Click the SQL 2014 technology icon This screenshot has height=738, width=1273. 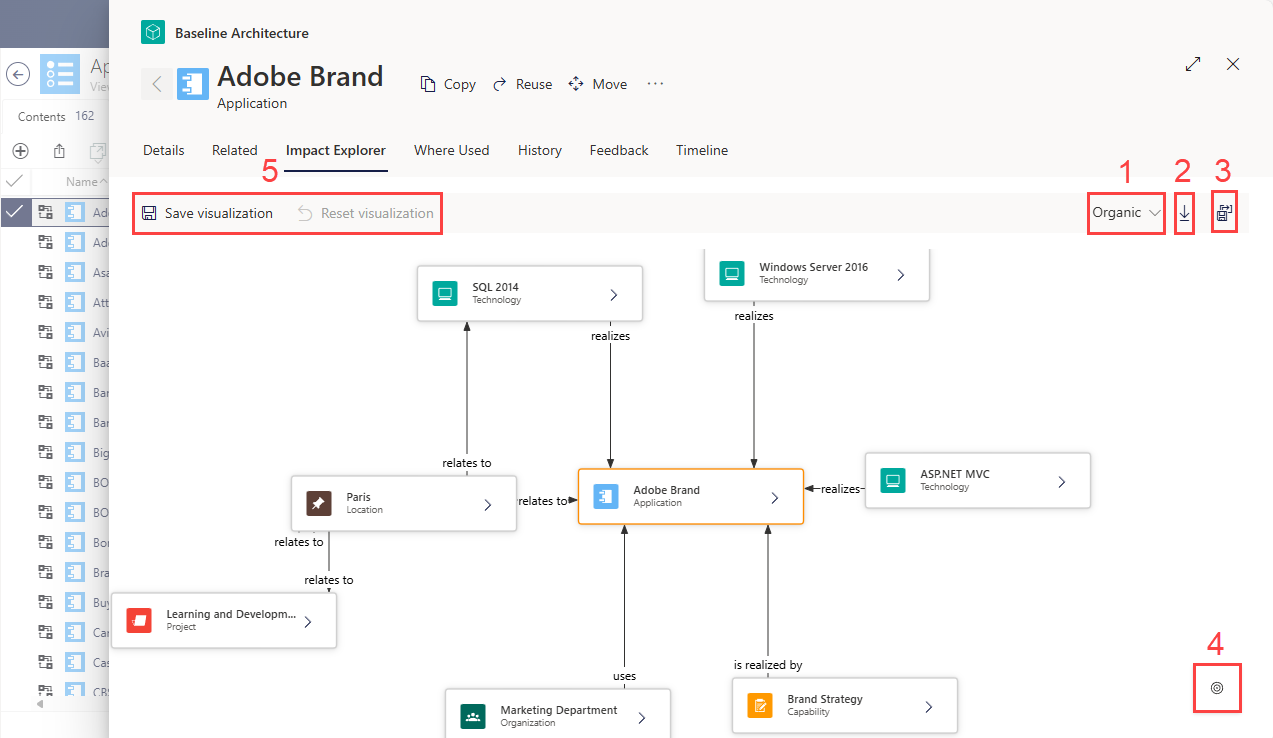(444, 293)
